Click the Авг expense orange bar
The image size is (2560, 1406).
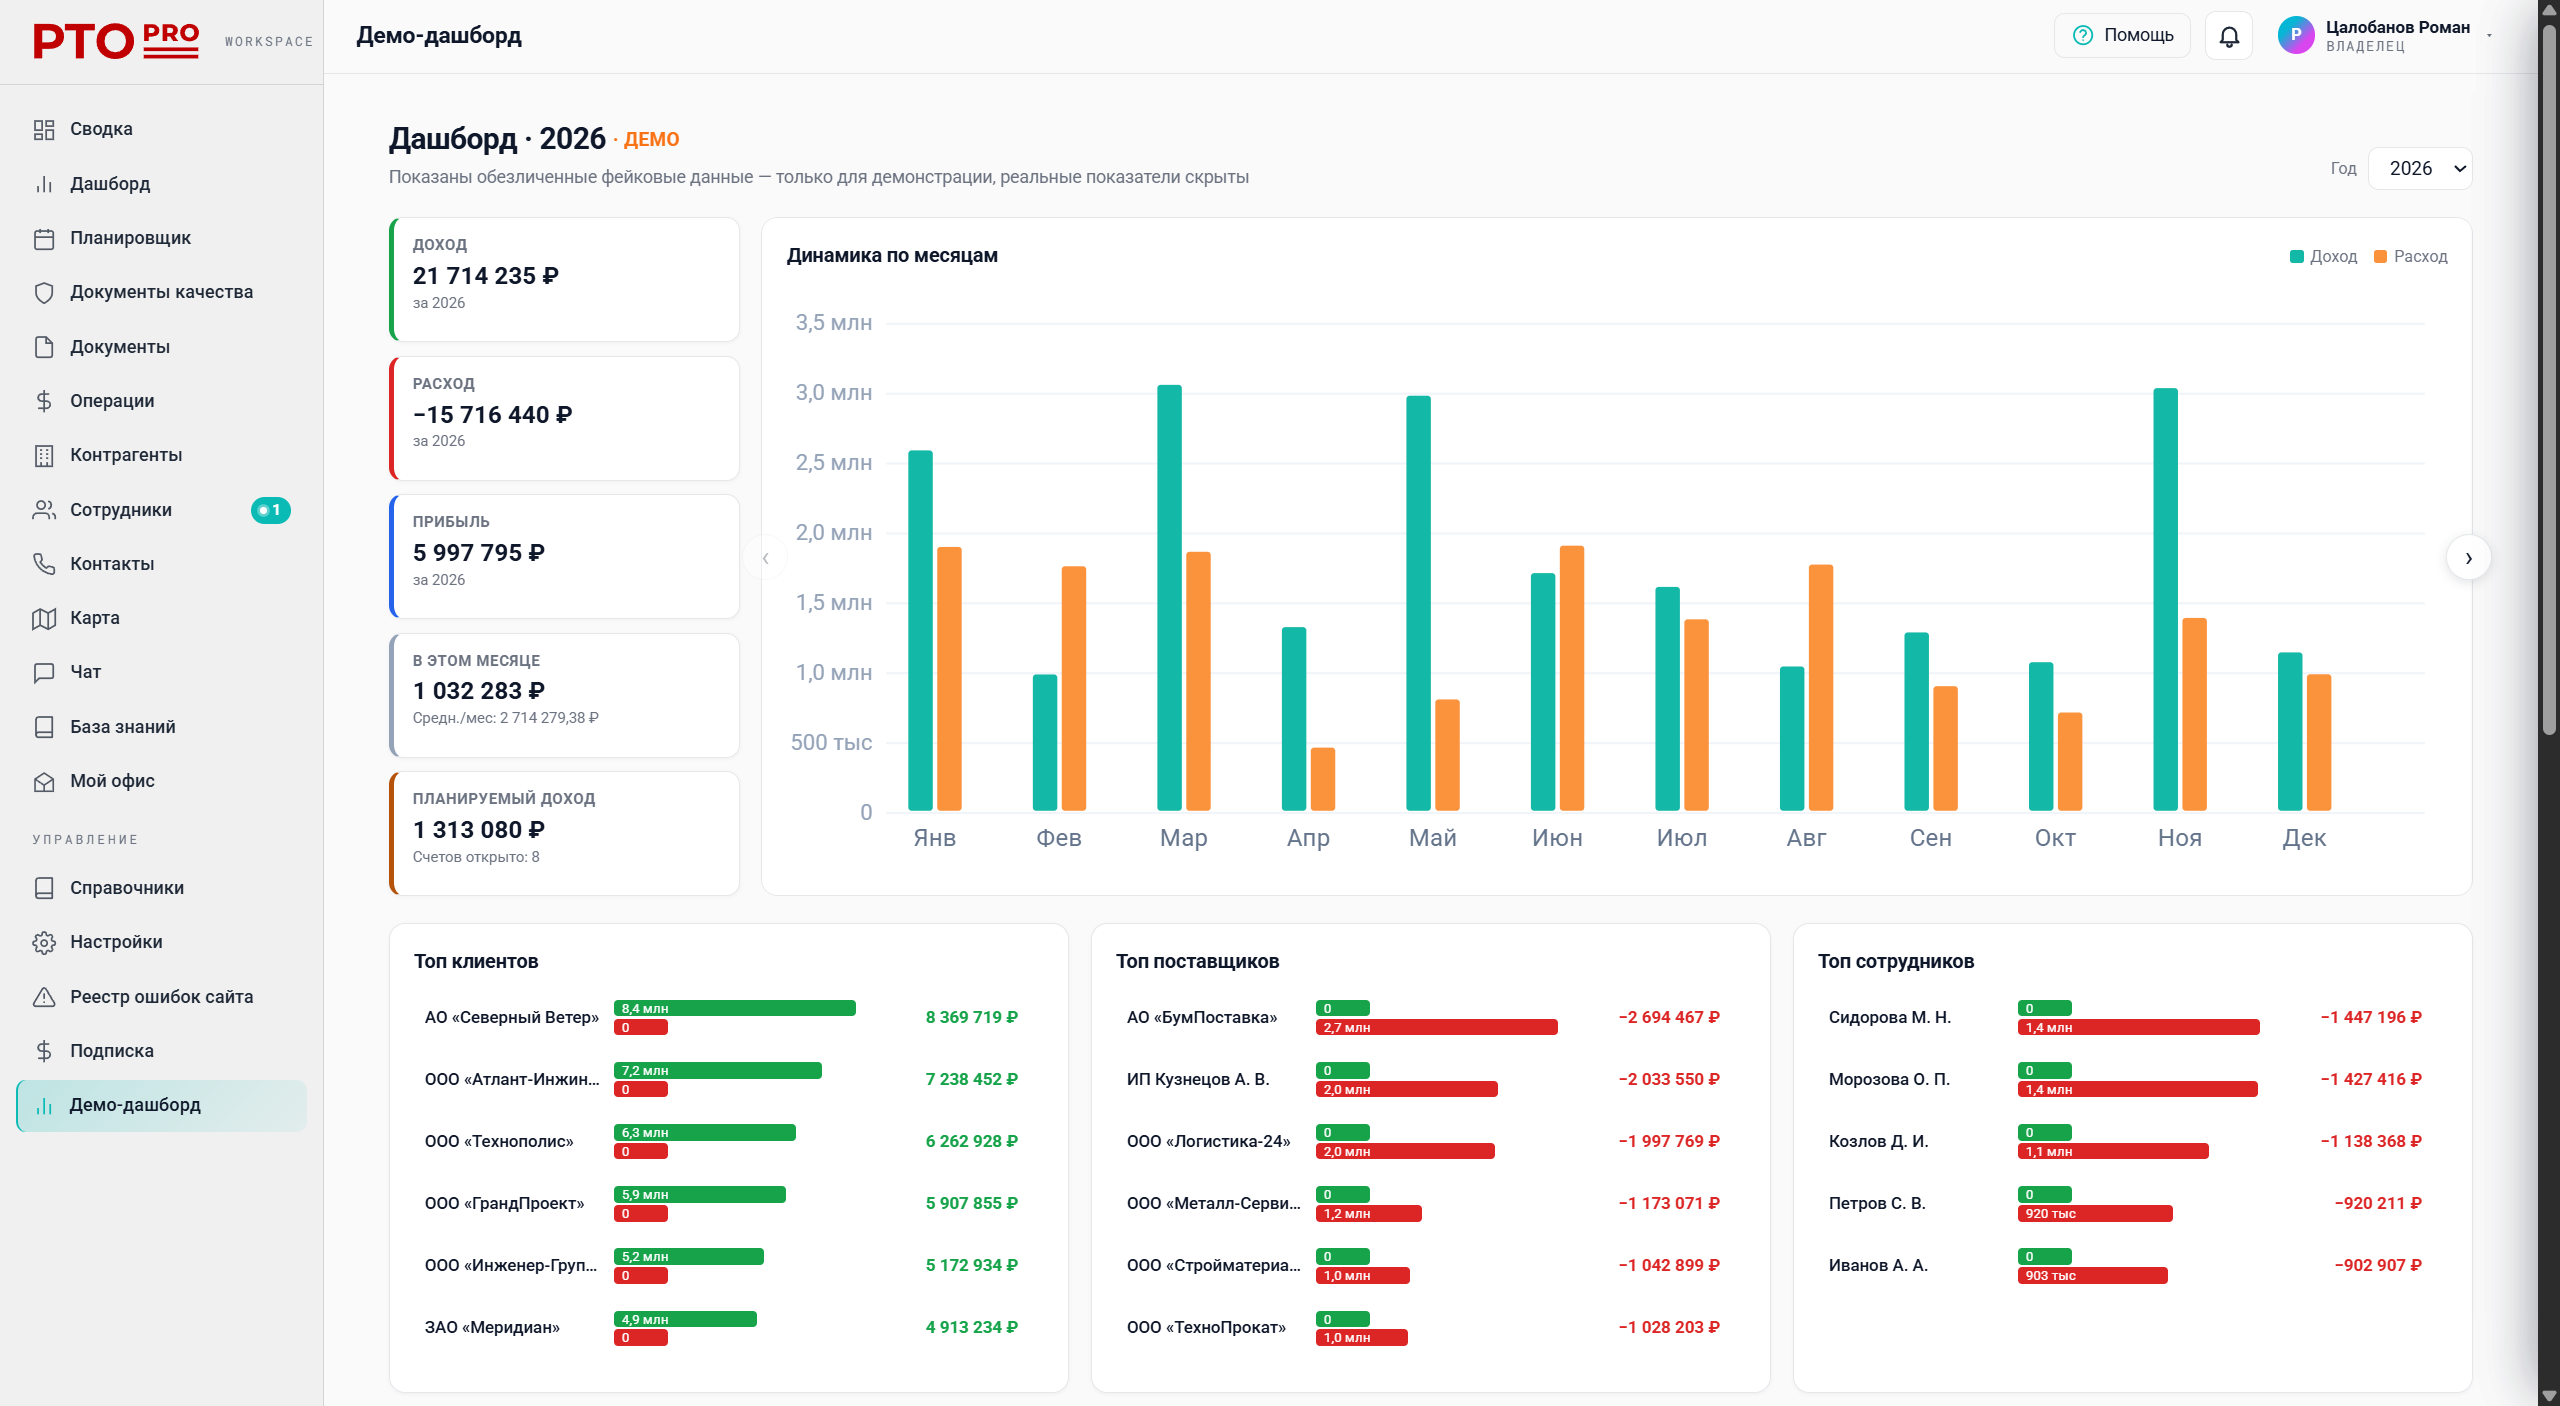coord(1821,688)
